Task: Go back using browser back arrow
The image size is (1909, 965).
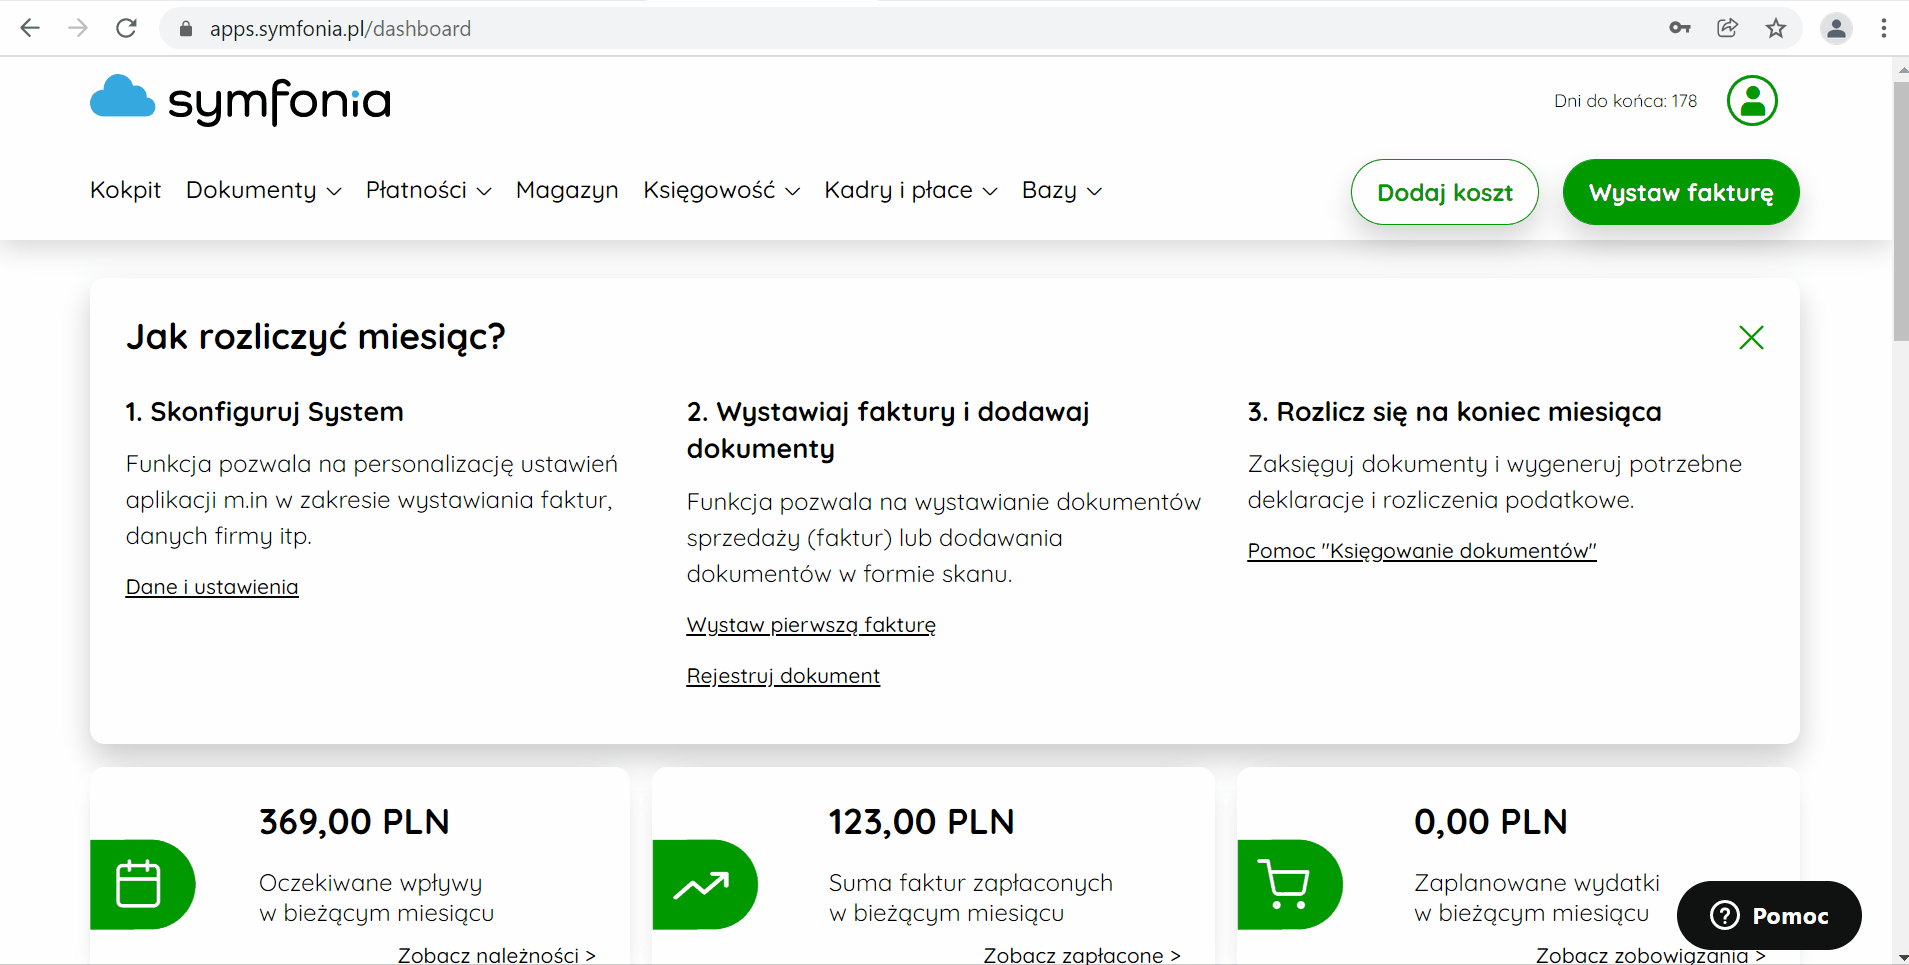Action: pyautogui.click(x=30, y=28)
